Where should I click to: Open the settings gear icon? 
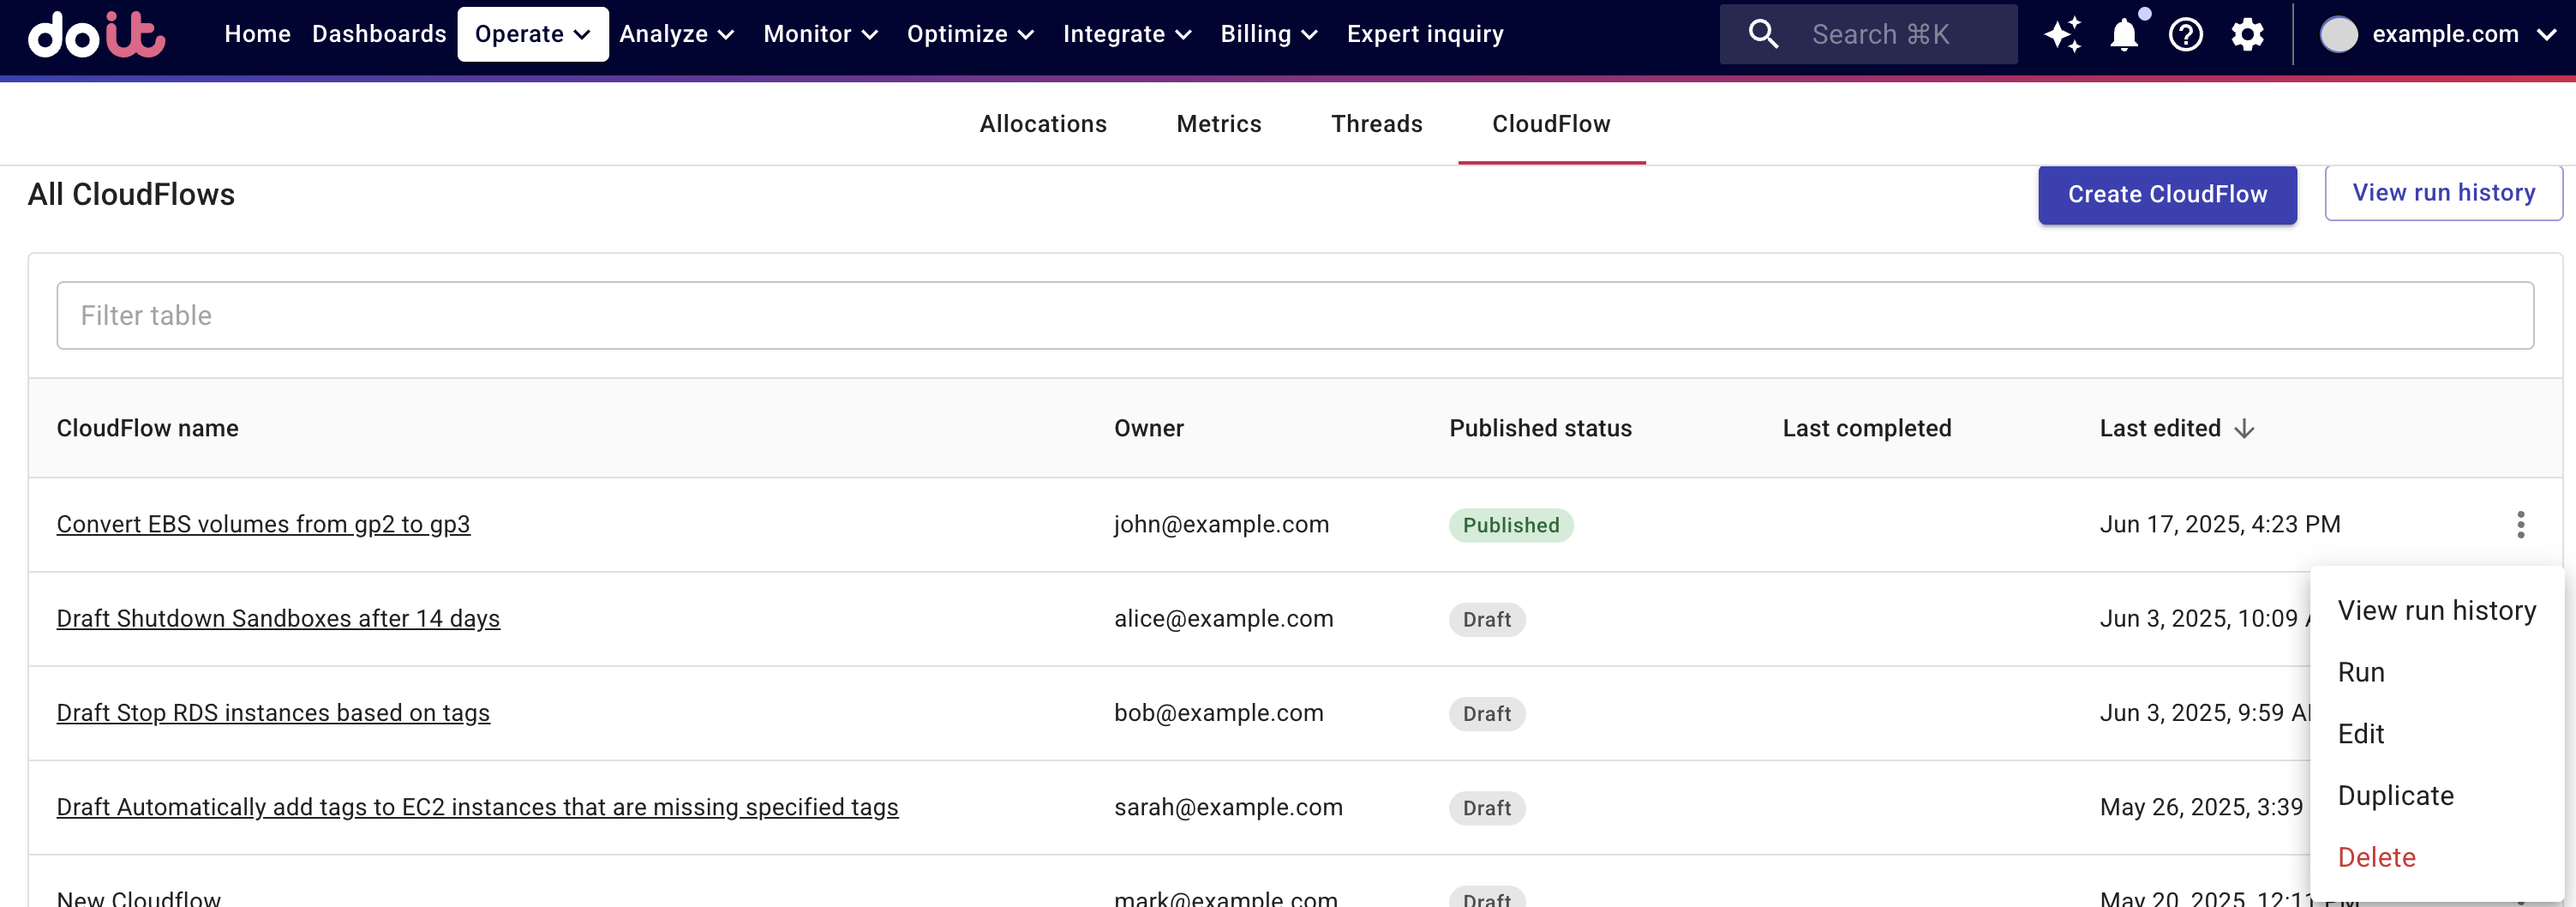[2247, 34]
